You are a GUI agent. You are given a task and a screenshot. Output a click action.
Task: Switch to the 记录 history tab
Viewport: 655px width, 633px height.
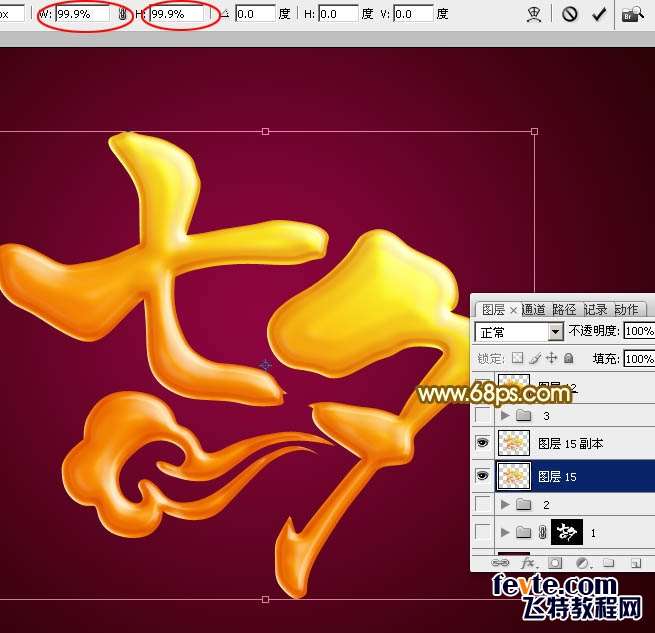(595, 310)
